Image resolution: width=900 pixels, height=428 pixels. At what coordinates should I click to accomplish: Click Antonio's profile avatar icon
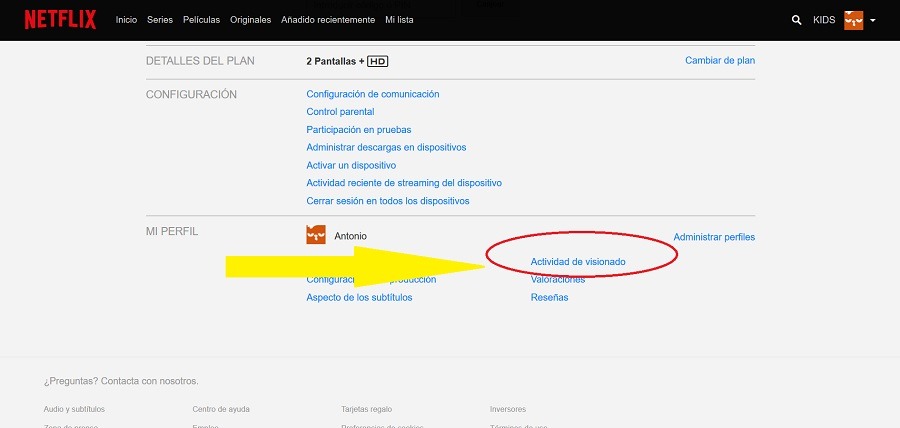(316, 235)
